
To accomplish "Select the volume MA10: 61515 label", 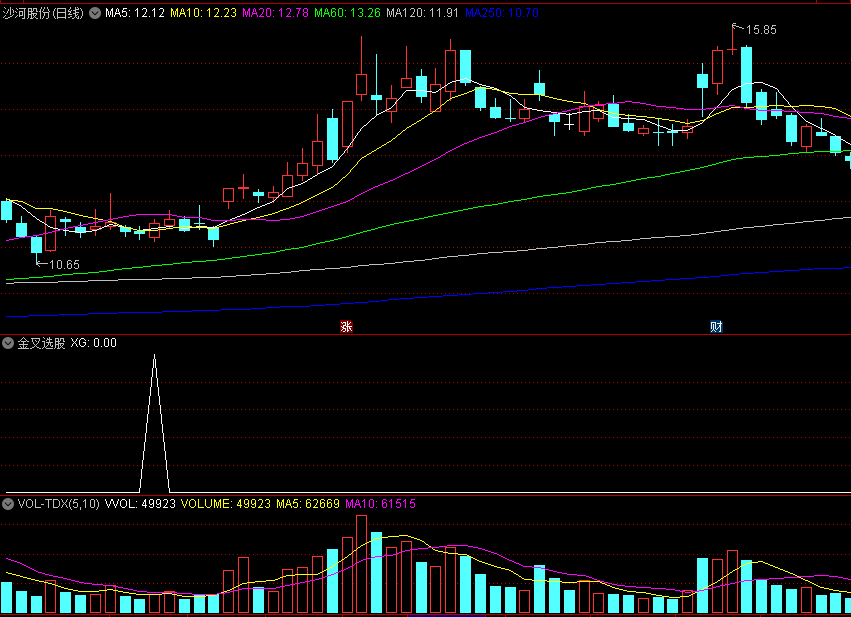I will click(x=380, y=504).
